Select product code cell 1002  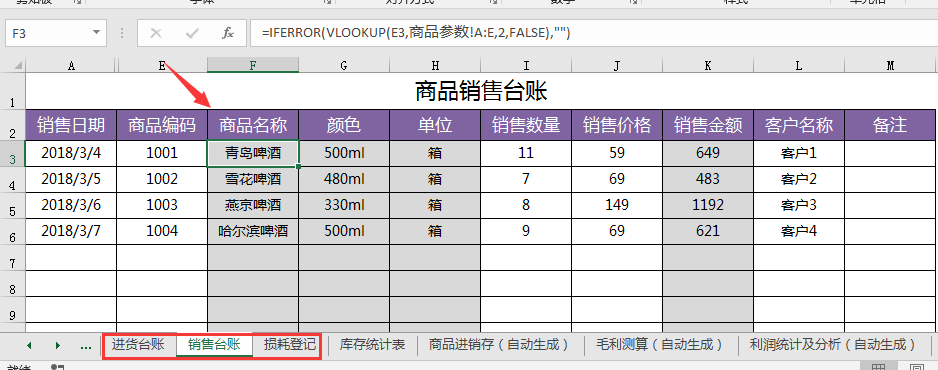coord(162,179)
